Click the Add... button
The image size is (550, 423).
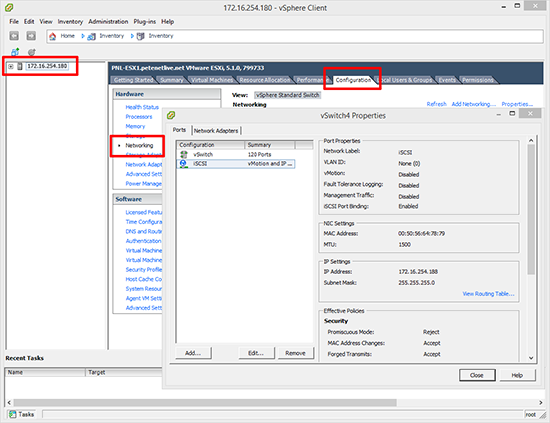[x=193, y=353]
